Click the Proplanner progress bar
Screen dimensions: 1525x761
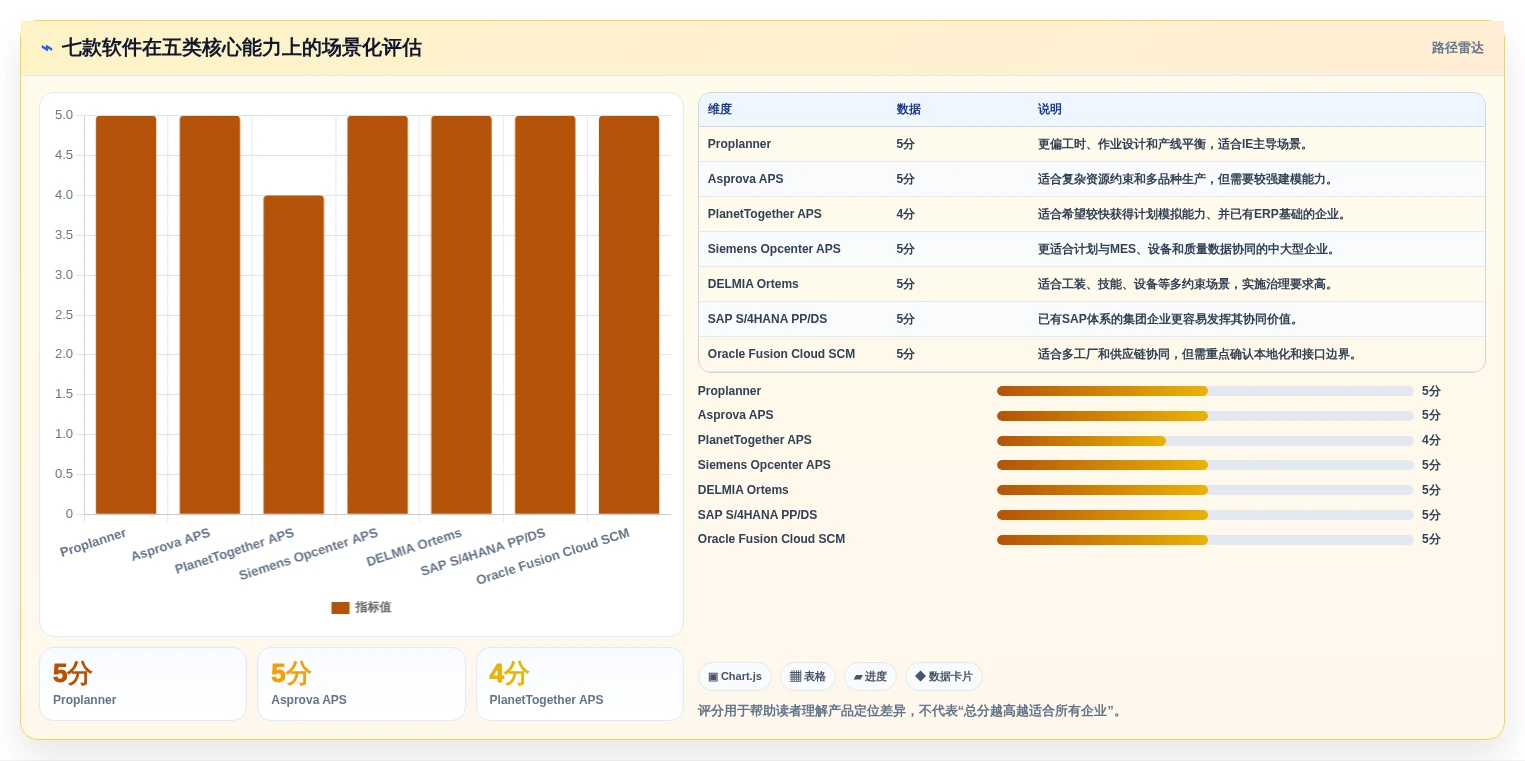pos(1205,391)
